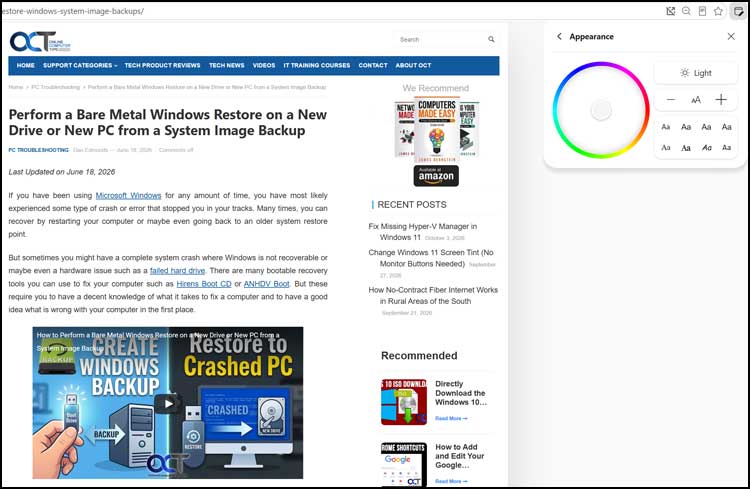Click the PC TROUBLESHOOTING category tag
This screenshot has height=489, width=750.
pos(39,150)
